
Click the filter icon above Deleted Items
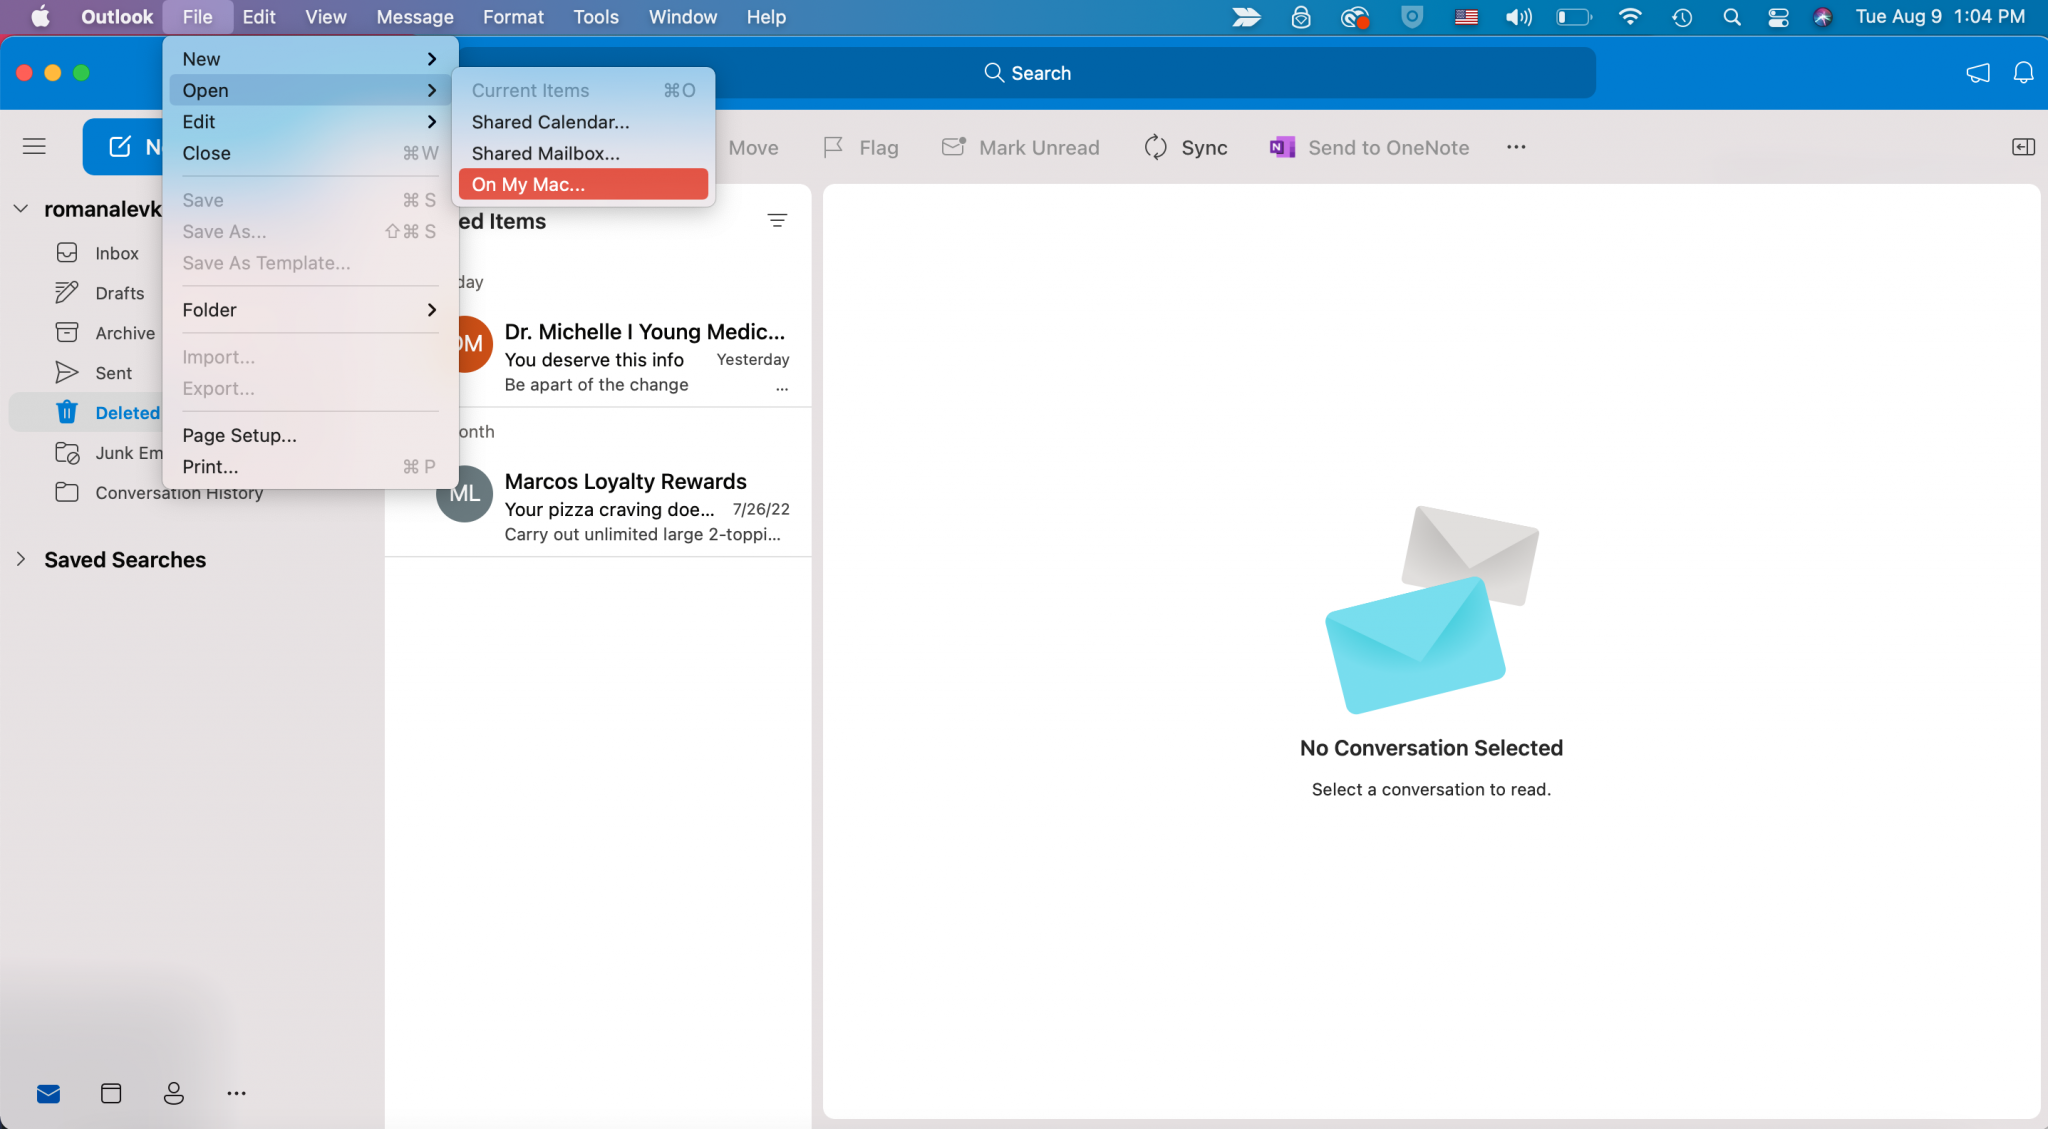pyautogui.click(x=778, y=220)
